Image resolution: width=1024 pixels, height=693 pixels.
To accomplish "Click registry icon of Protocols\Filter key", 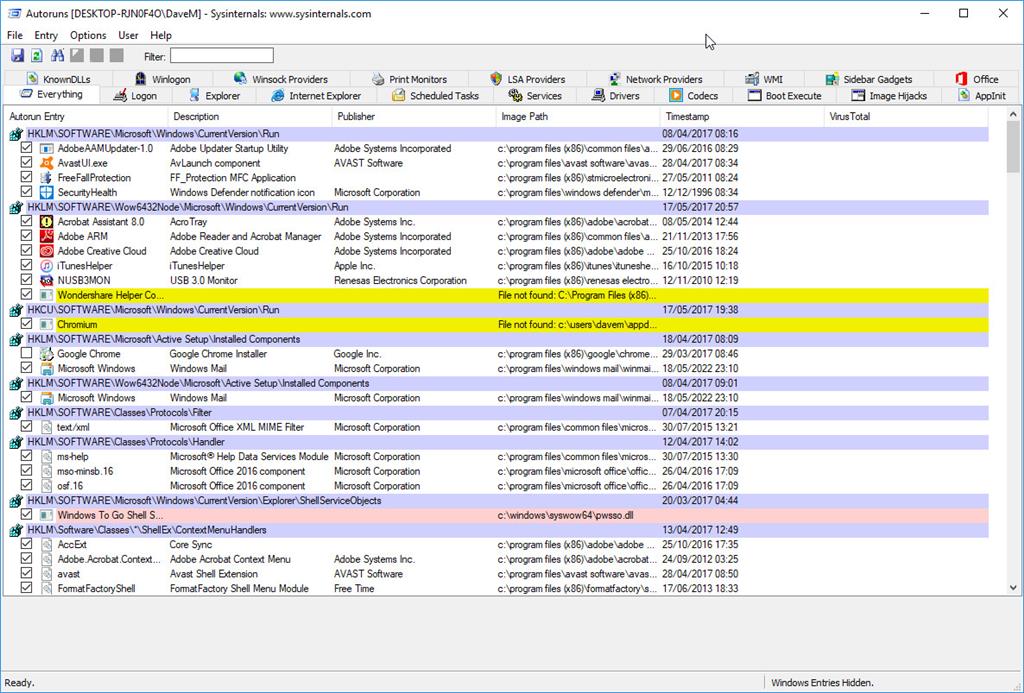I will click(x=16, y=413).
